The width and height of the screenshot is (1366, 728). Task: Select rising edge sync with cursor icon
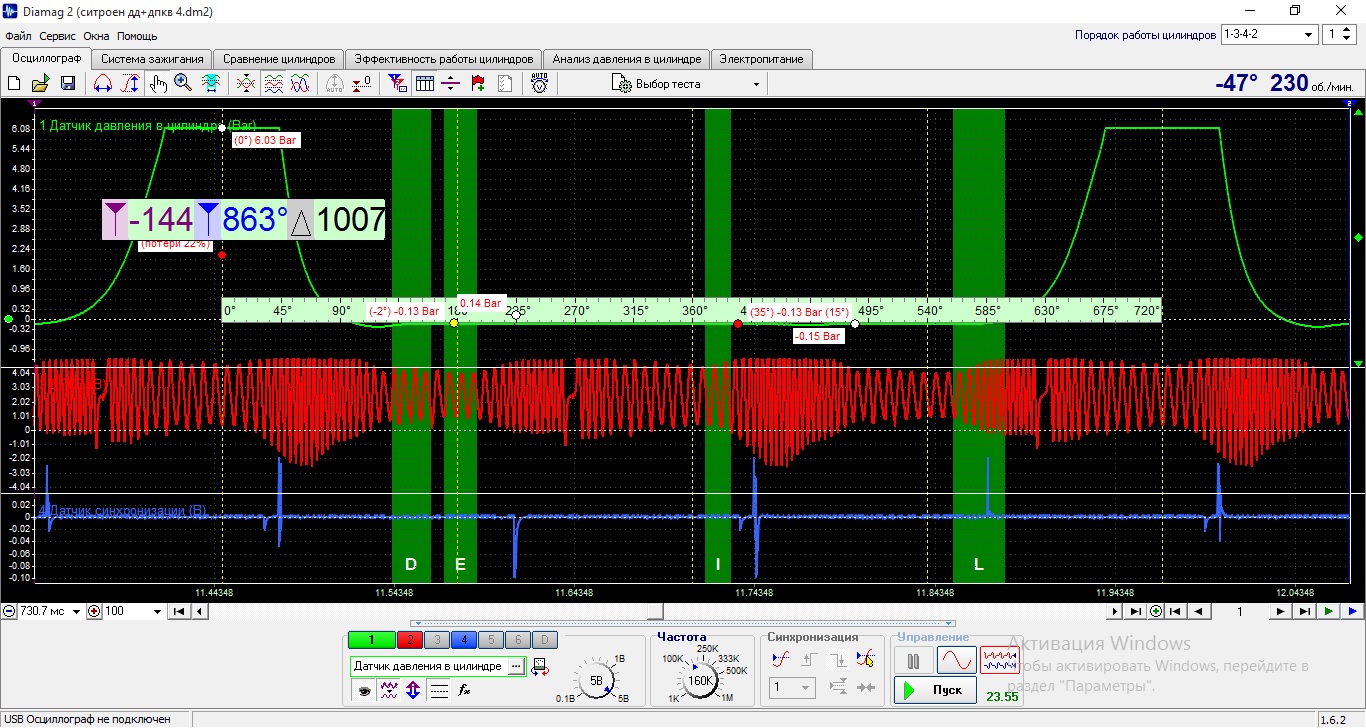(x=866, y=659)
